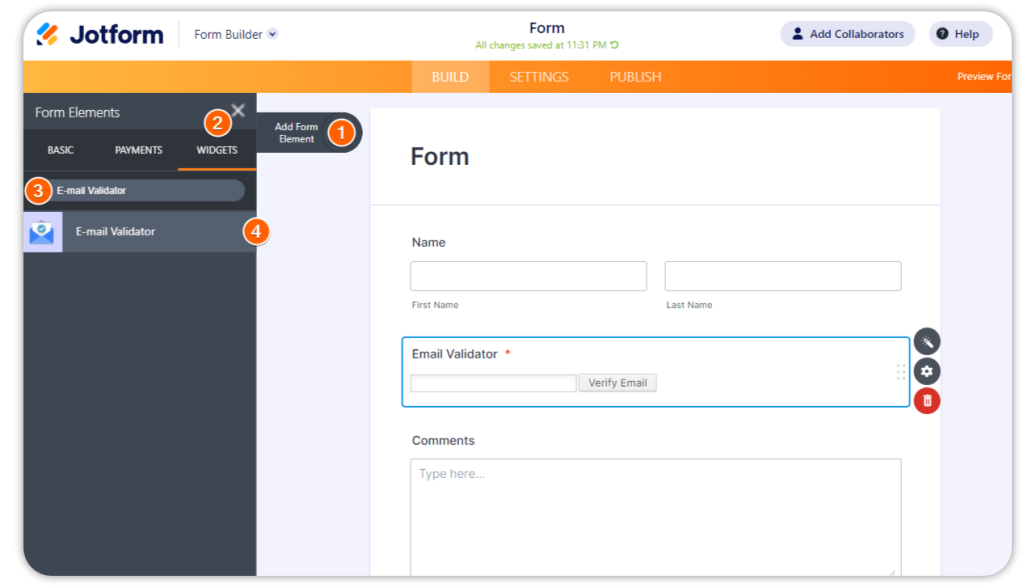Click the First Name input field
Image resolution: width=1024 pixels, height=588 pixels.
[x=528, y=276]
